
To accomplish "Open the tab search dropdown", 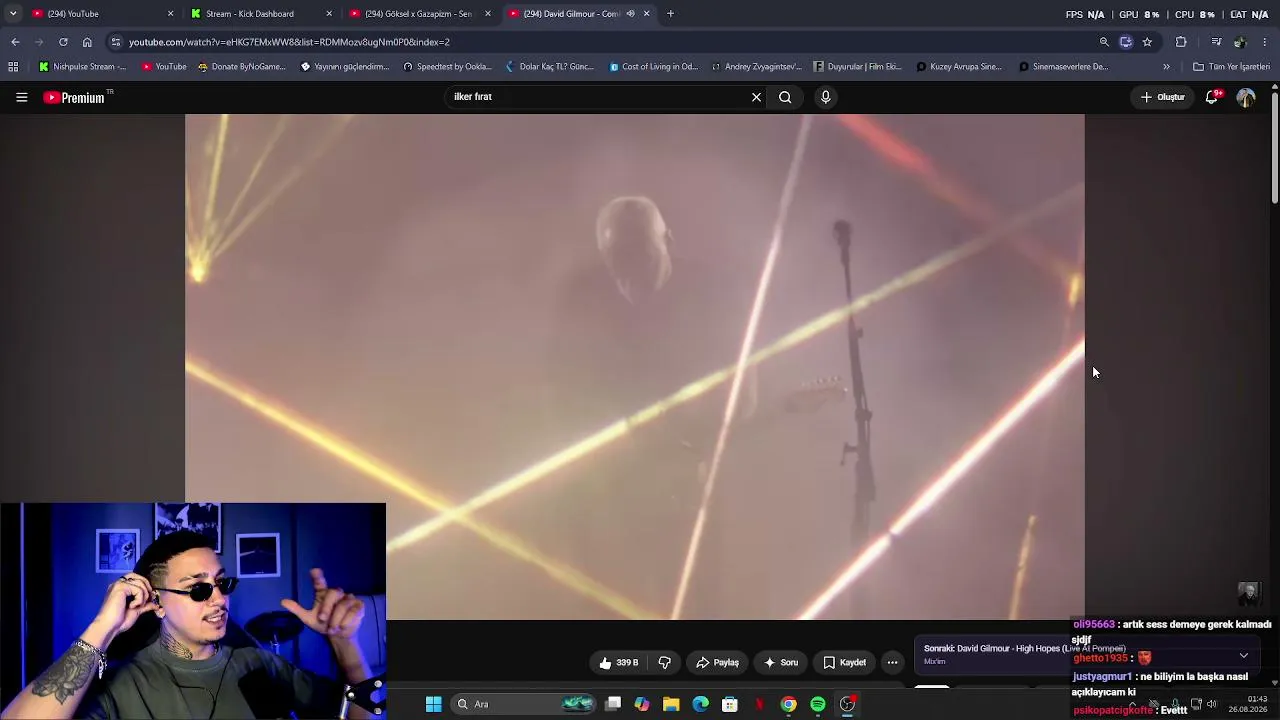I will (x=13, y=14).
